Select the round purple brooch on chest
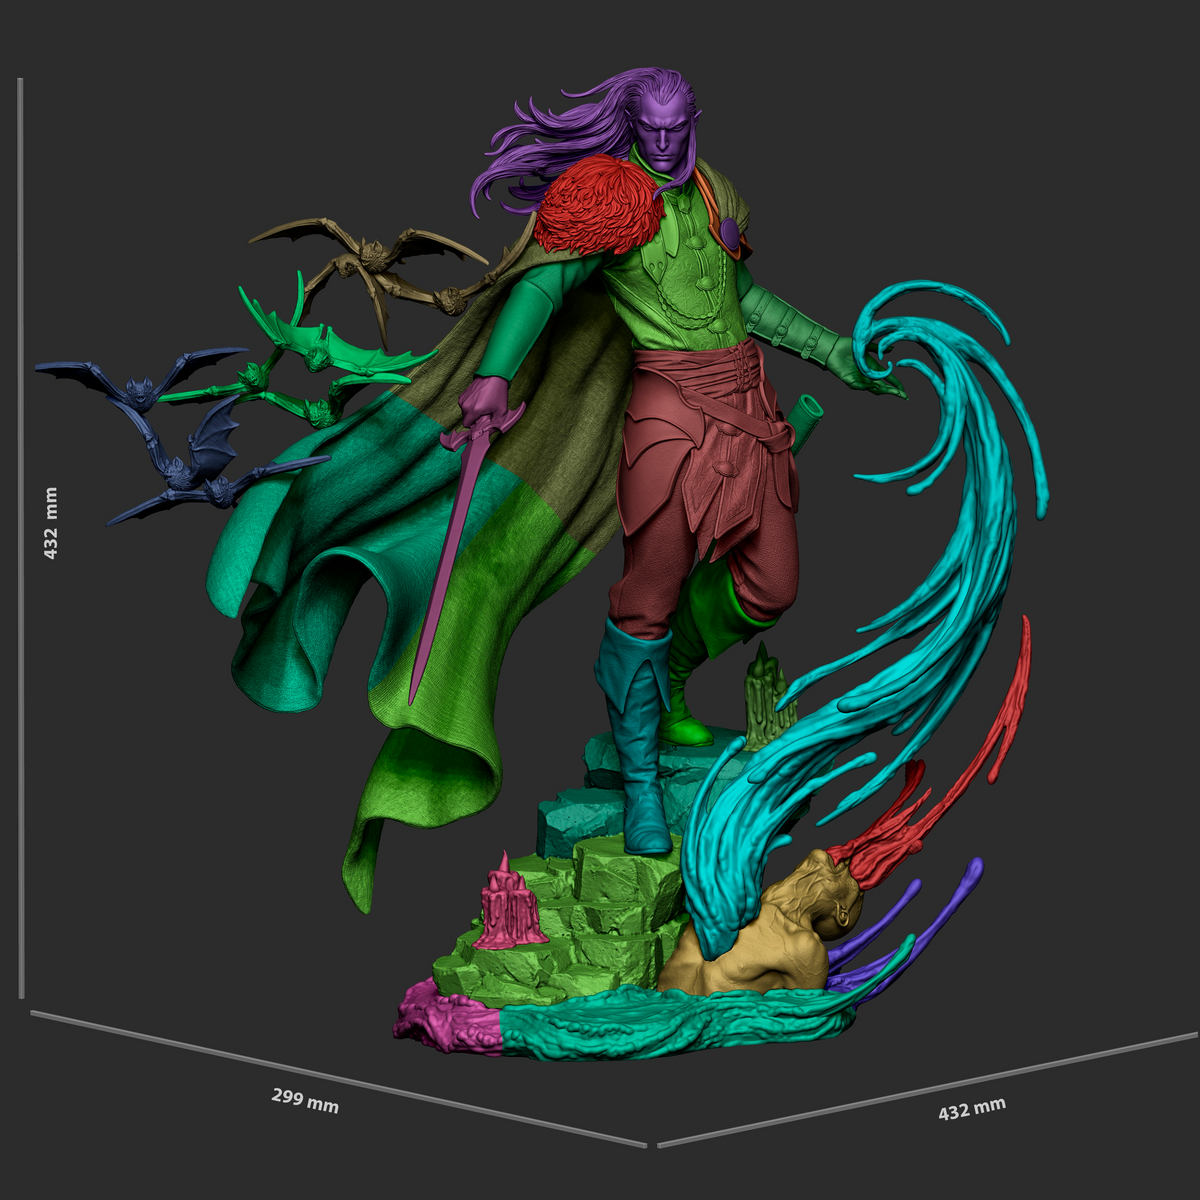Viewport: 1200px width, 1200px height. pyautogui.click(x=730, y=234)
